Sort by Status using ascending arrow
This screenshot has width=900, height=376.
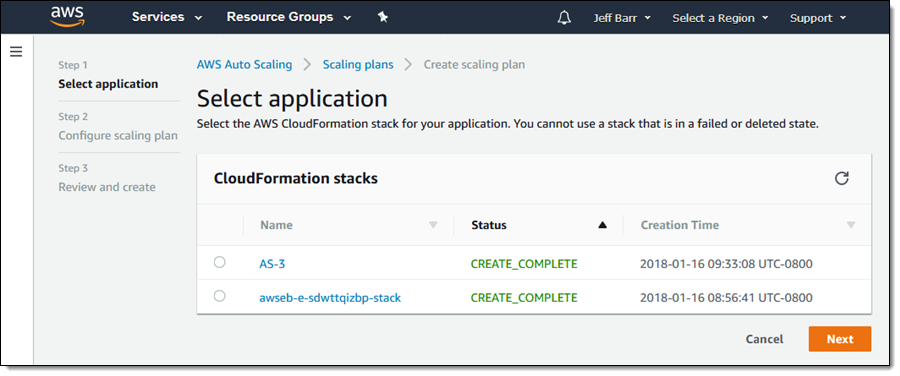coord(602,225)
